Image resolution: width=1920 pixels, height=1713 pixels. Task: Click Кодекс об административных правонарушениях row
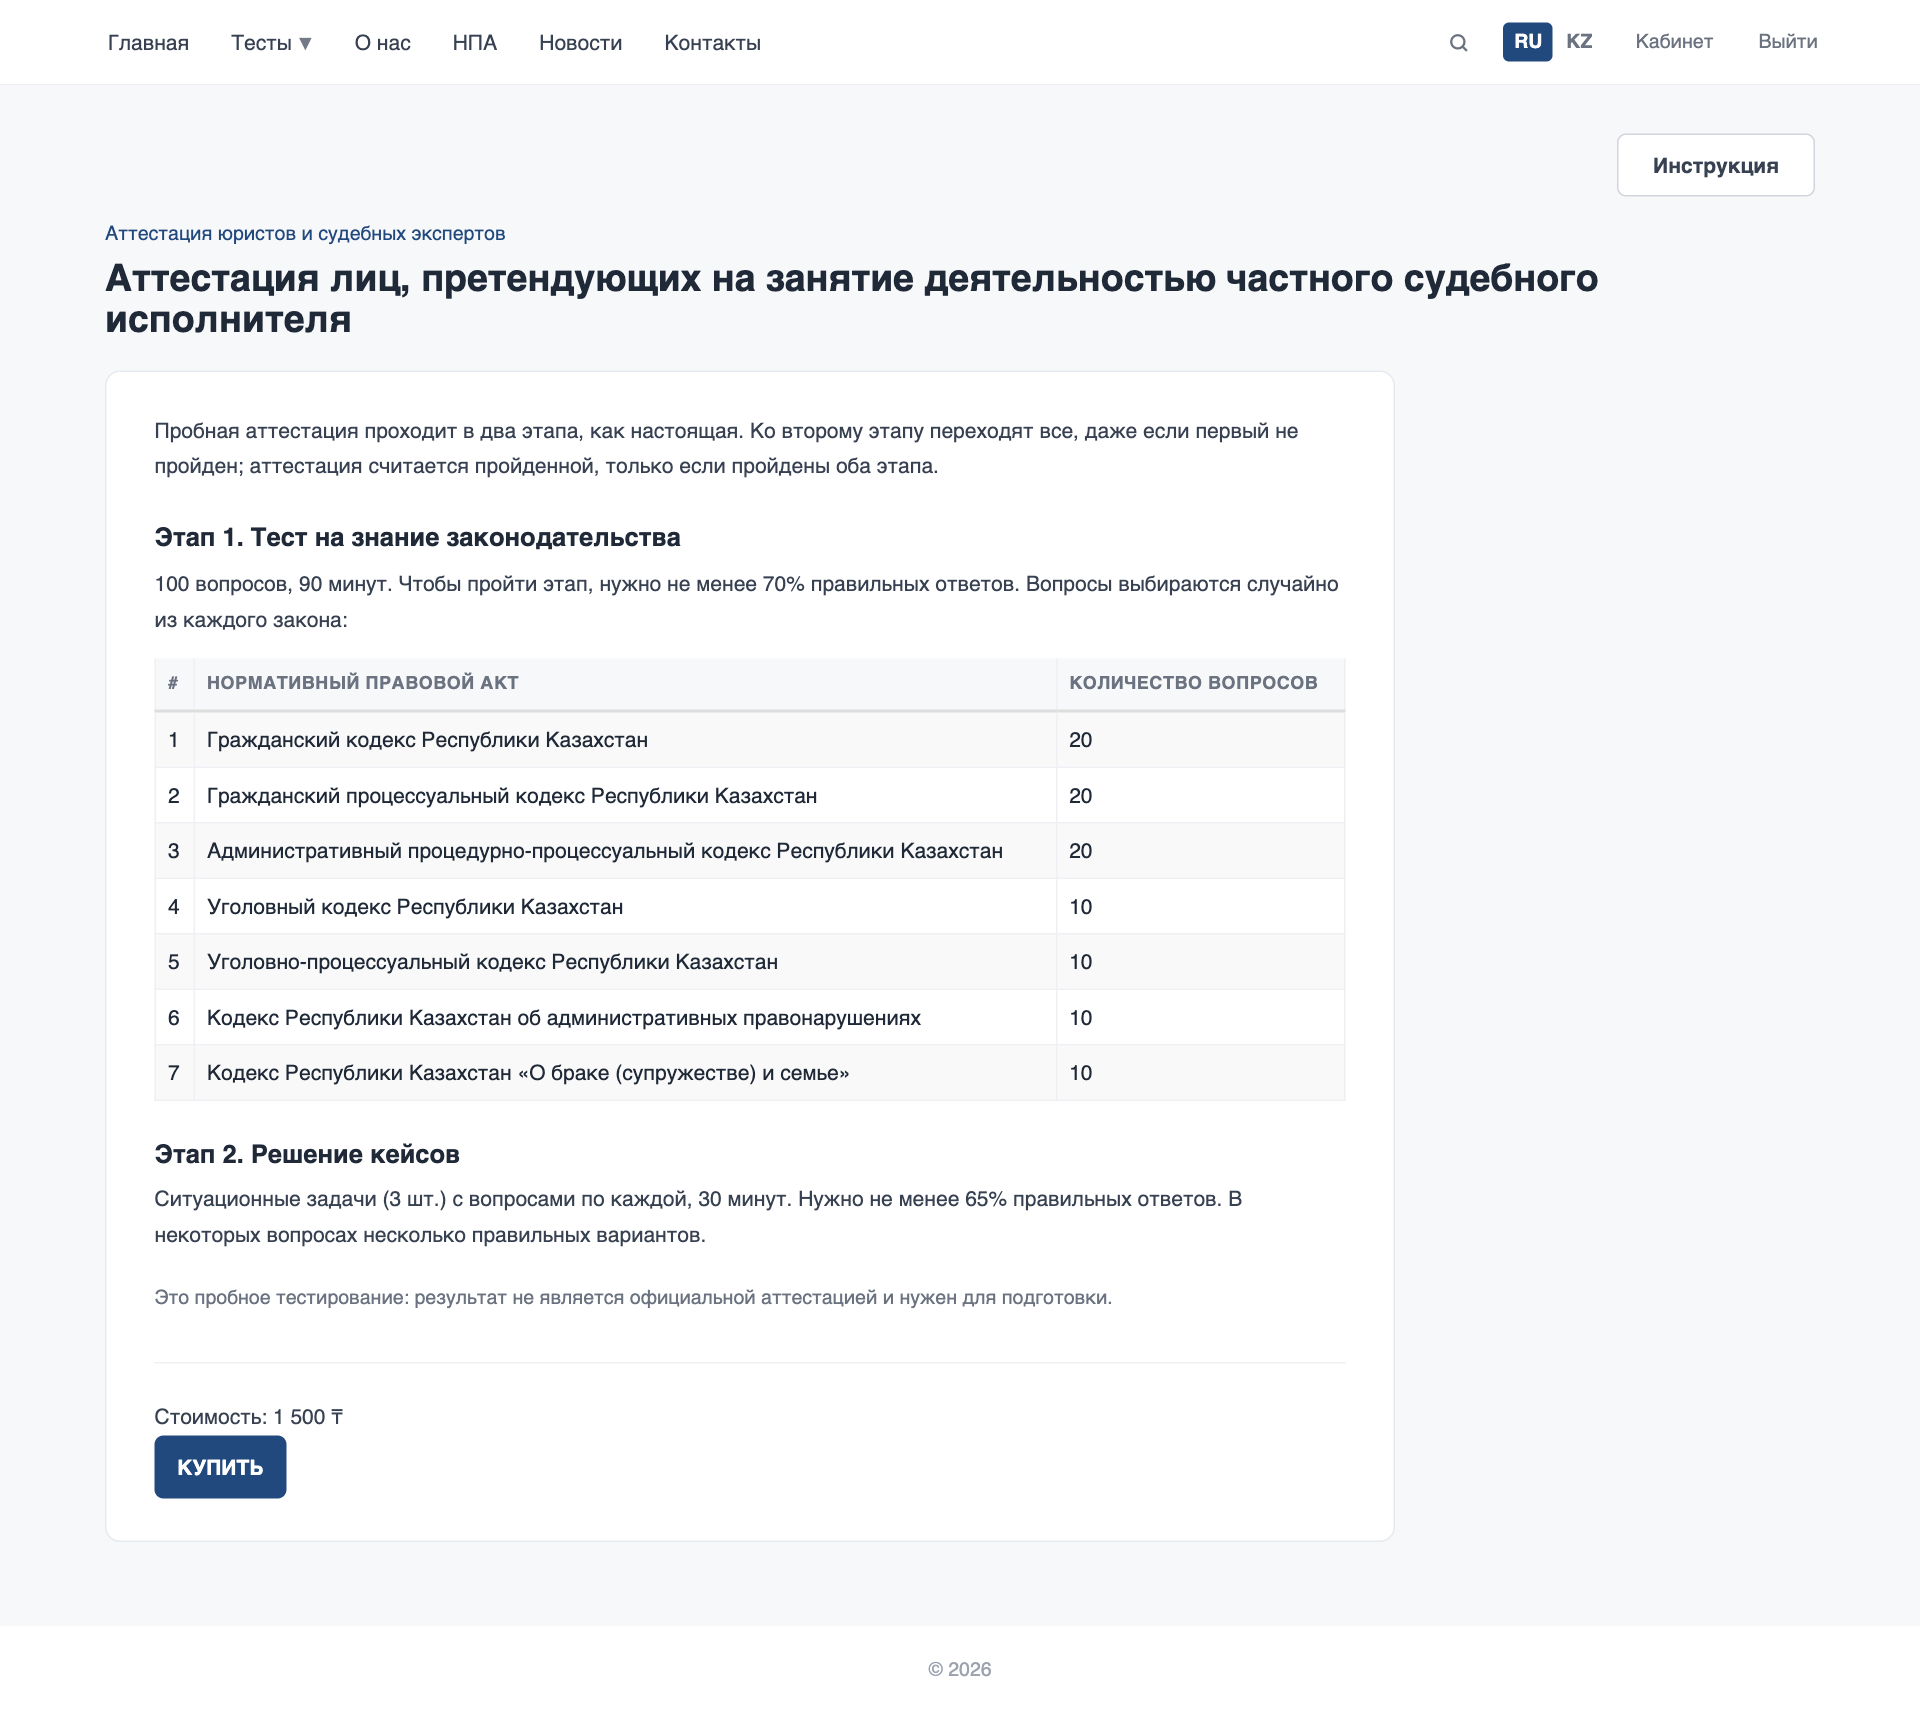point(750,1018)
